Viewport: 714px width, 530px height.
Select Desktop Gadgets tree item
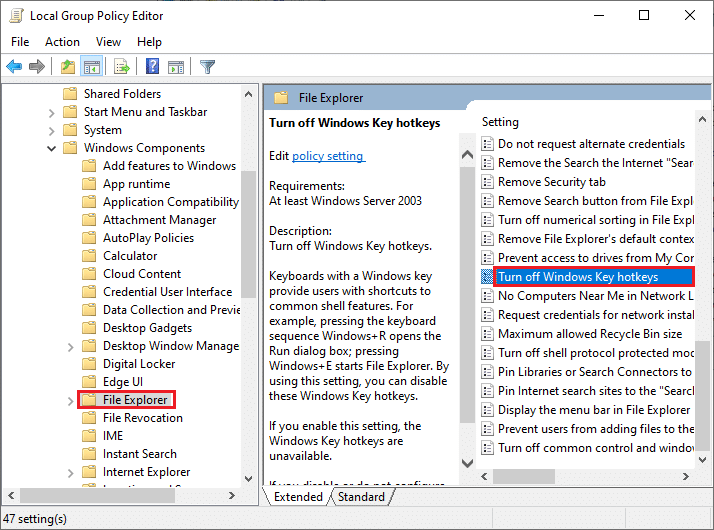click(147, 328)
